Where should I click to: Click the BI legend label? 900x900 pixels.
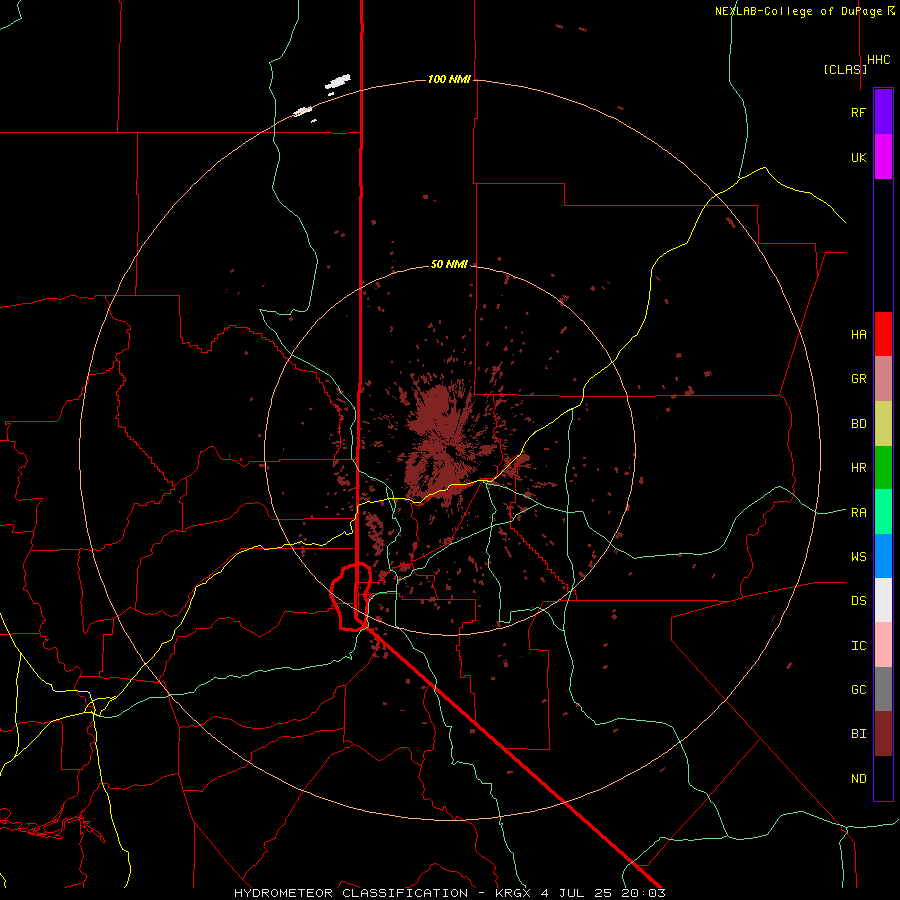tap(858, 734)
